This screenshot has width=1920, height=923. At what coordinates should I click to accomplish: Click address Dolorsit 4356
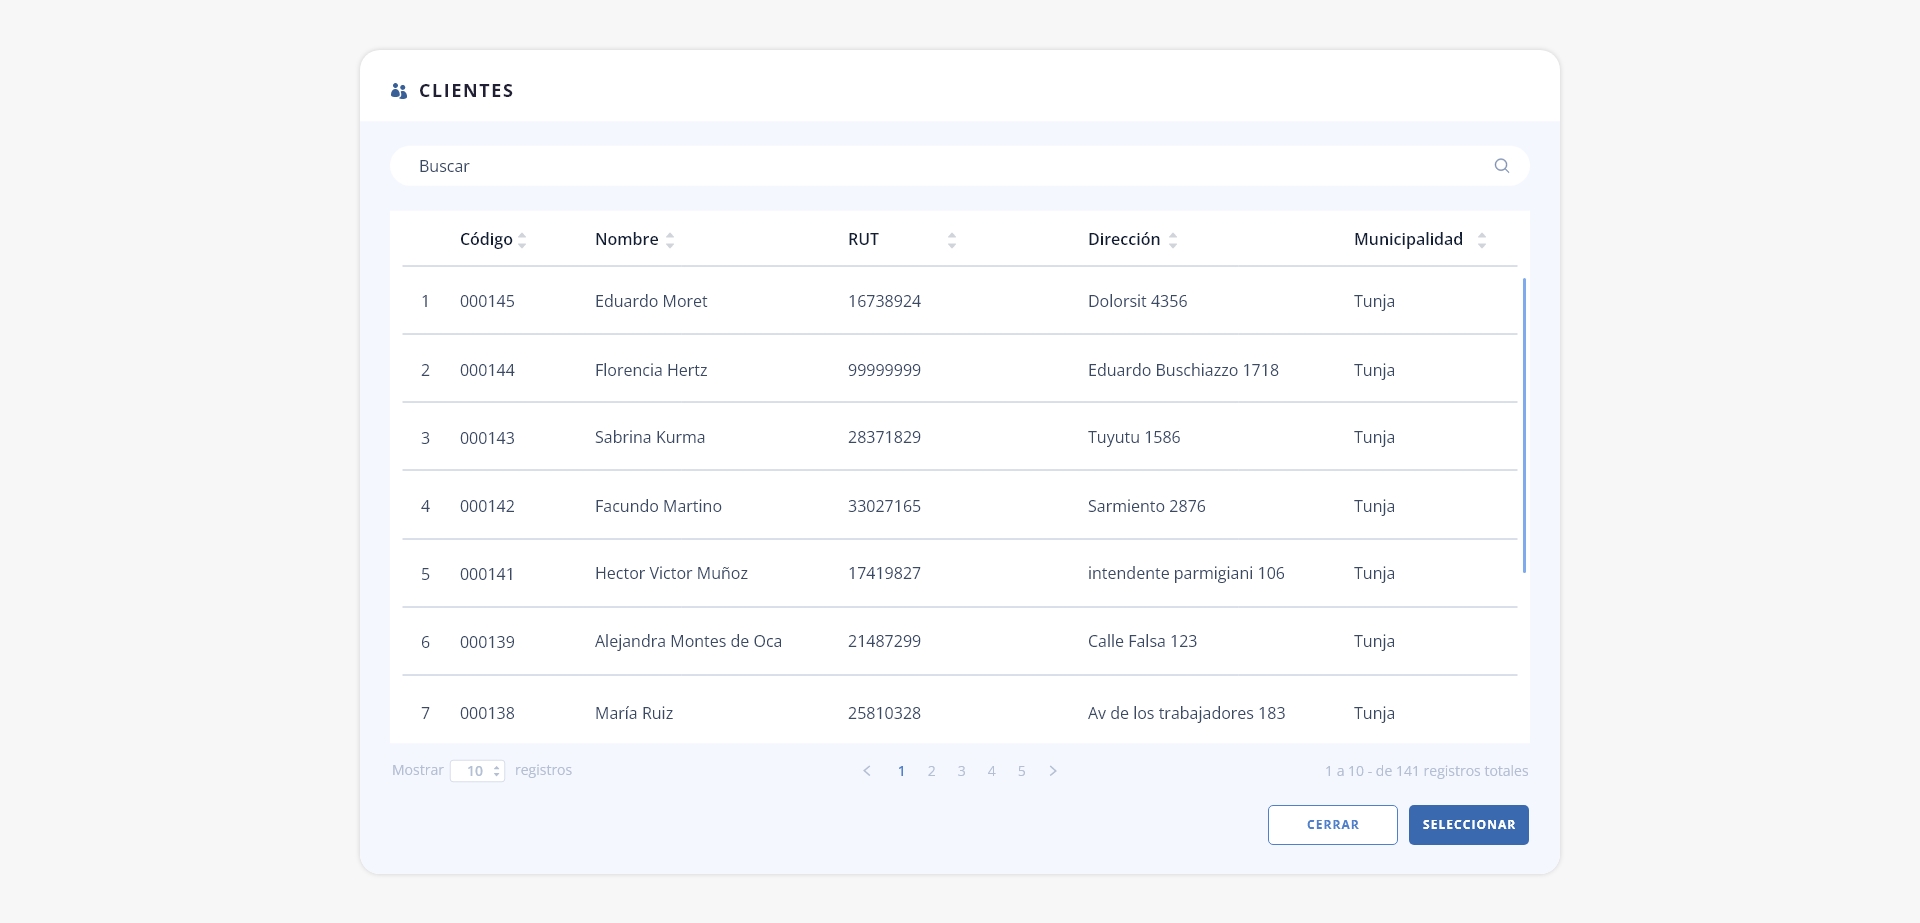coord(1137,301)
